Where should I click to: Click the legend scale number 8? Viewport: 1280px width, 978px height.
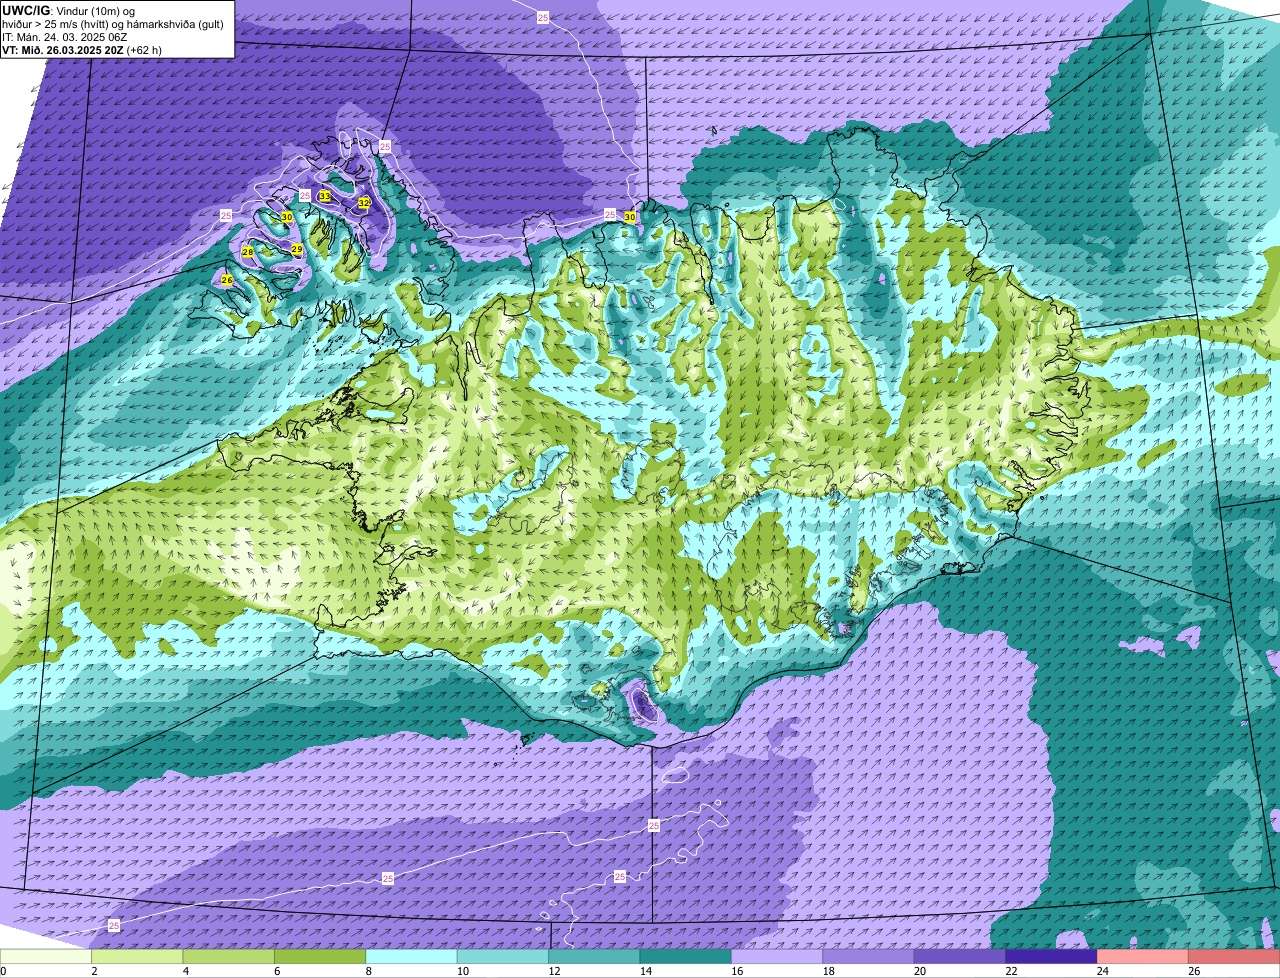point(367,971)
